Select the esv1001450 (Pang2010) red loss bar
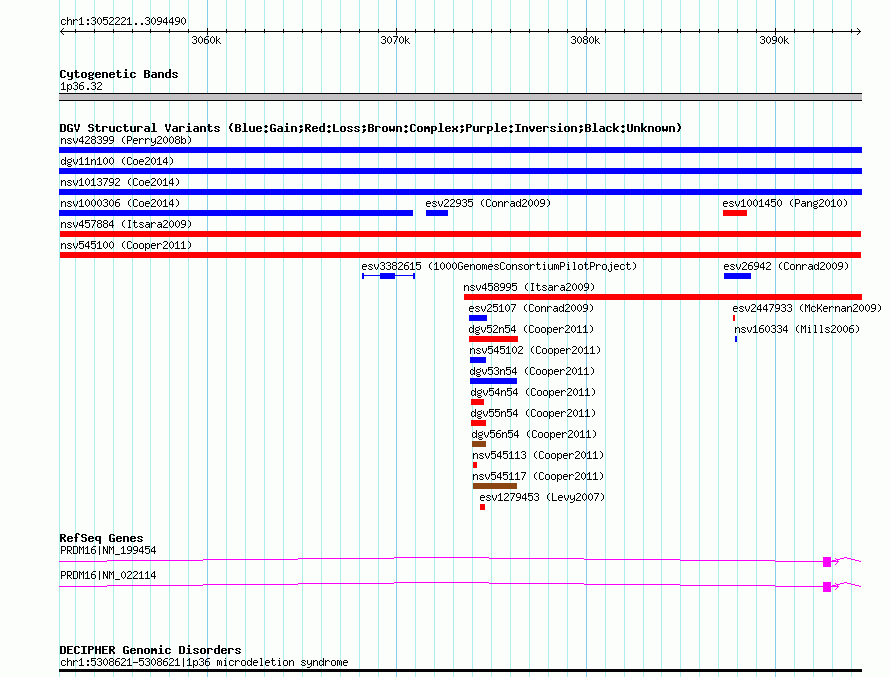The width and height of the screenshot is (890, 677). (x=735, y=213)
